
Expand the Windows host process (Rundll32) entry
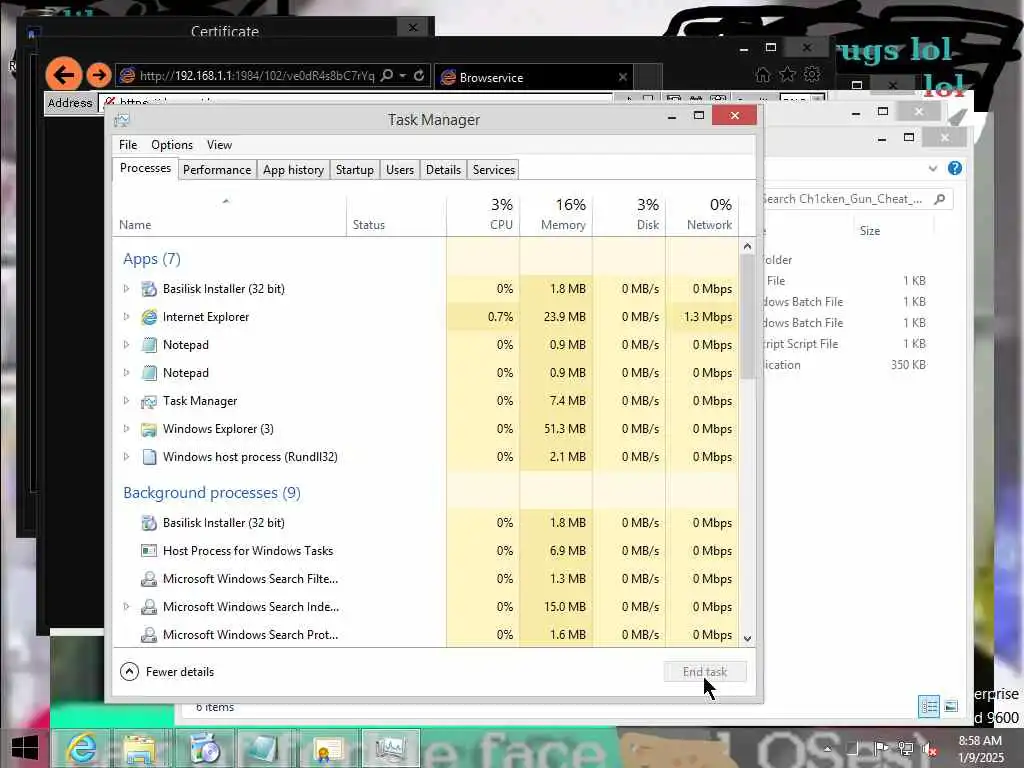[127, 457]
